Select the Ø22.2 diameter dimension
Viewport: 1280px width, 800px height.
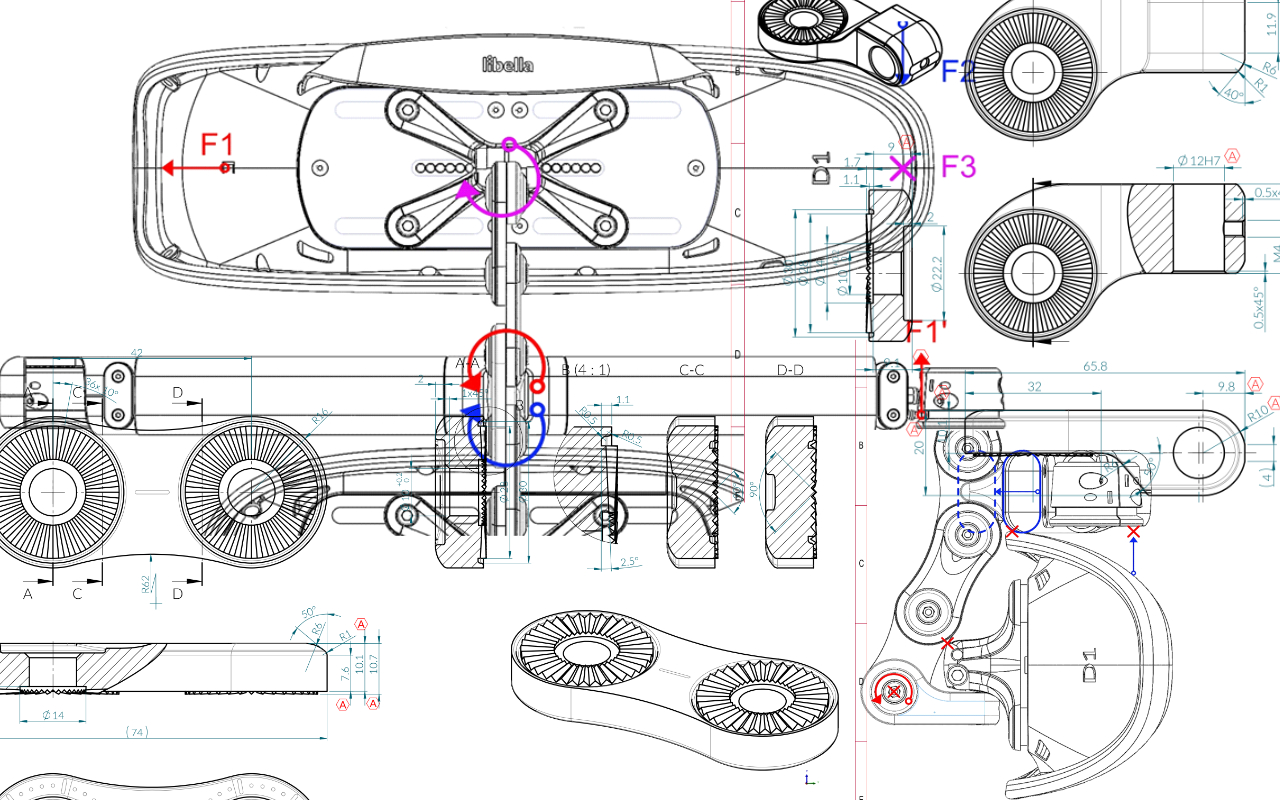(x=936, y=272)
